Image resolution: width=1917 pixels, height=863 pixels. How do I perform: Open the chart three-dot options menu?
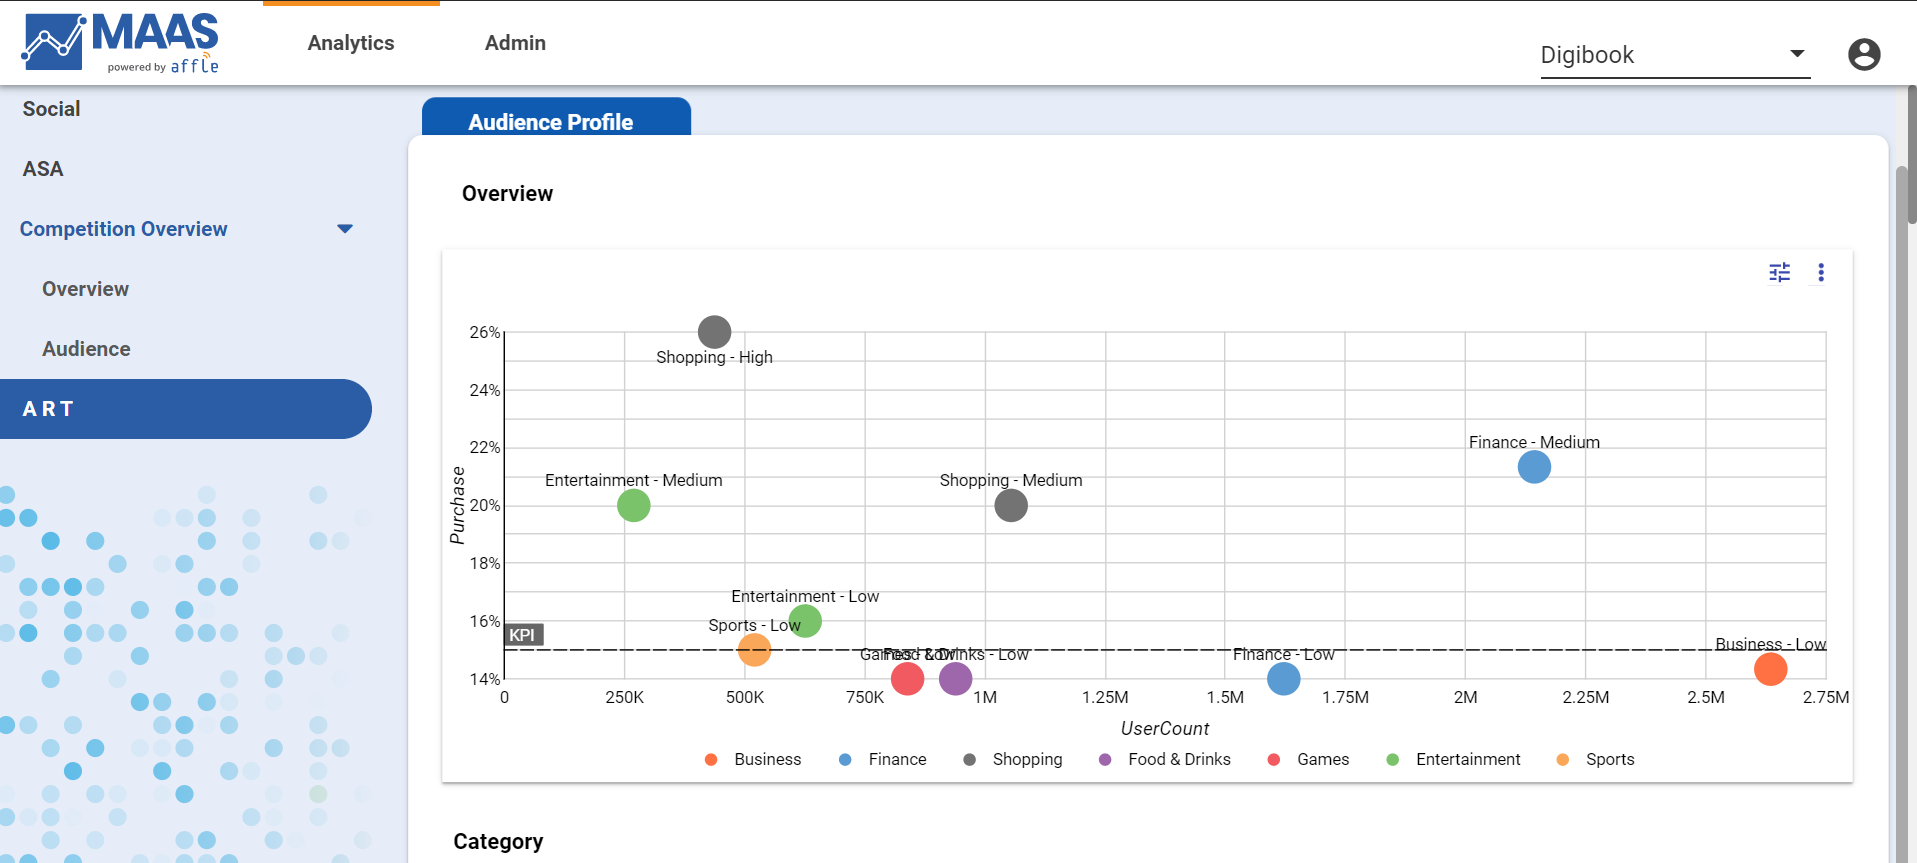[1821, 272]
